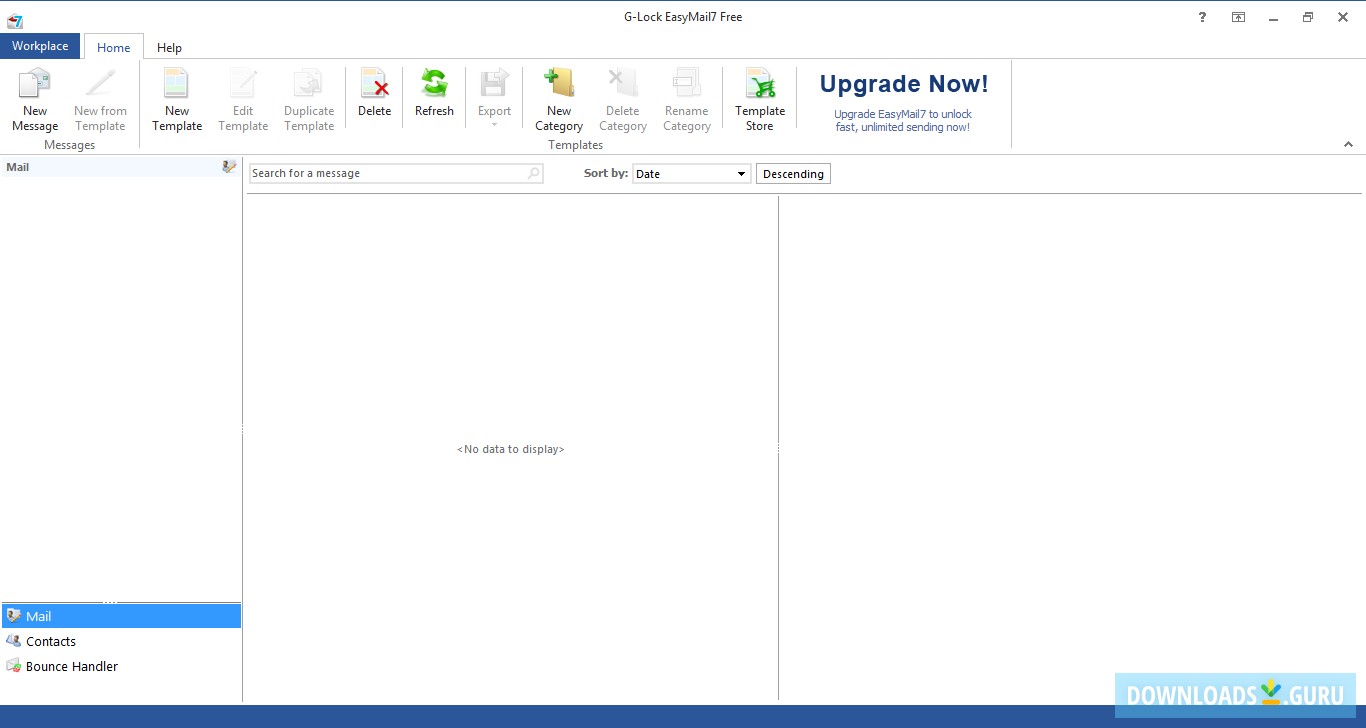Create a New Template

[177, 101]
